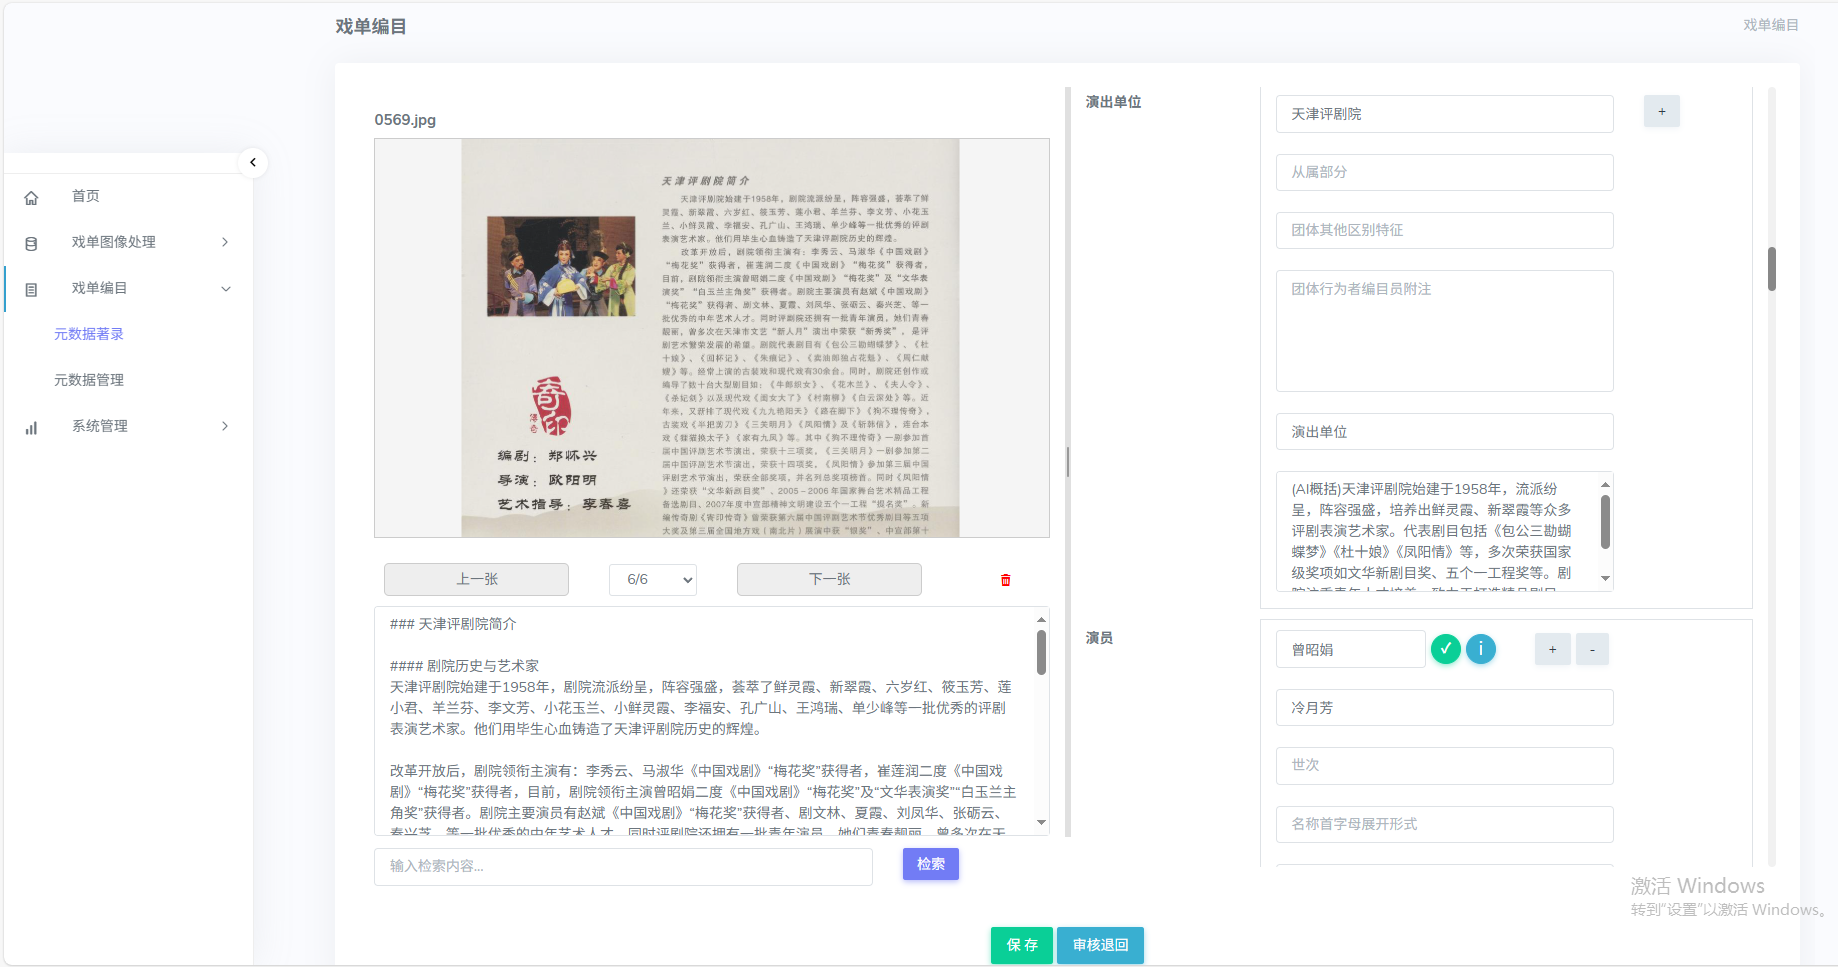Add an actor entry with plus button
This screenshot has height=967, width=1838.
coord(1552,649)
